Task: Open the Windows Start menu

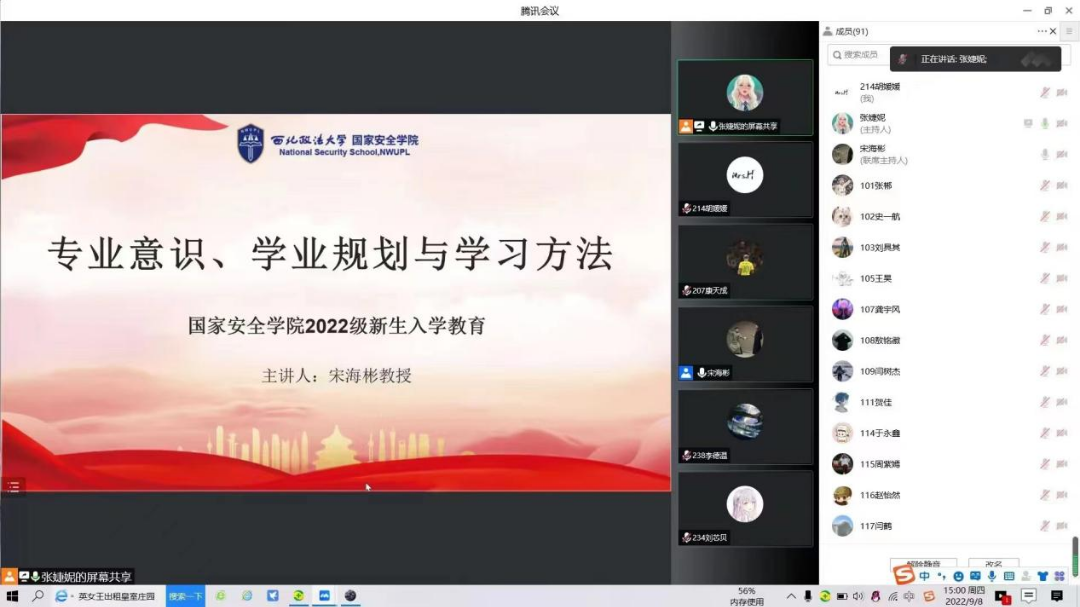Action: tap(13, 596)
